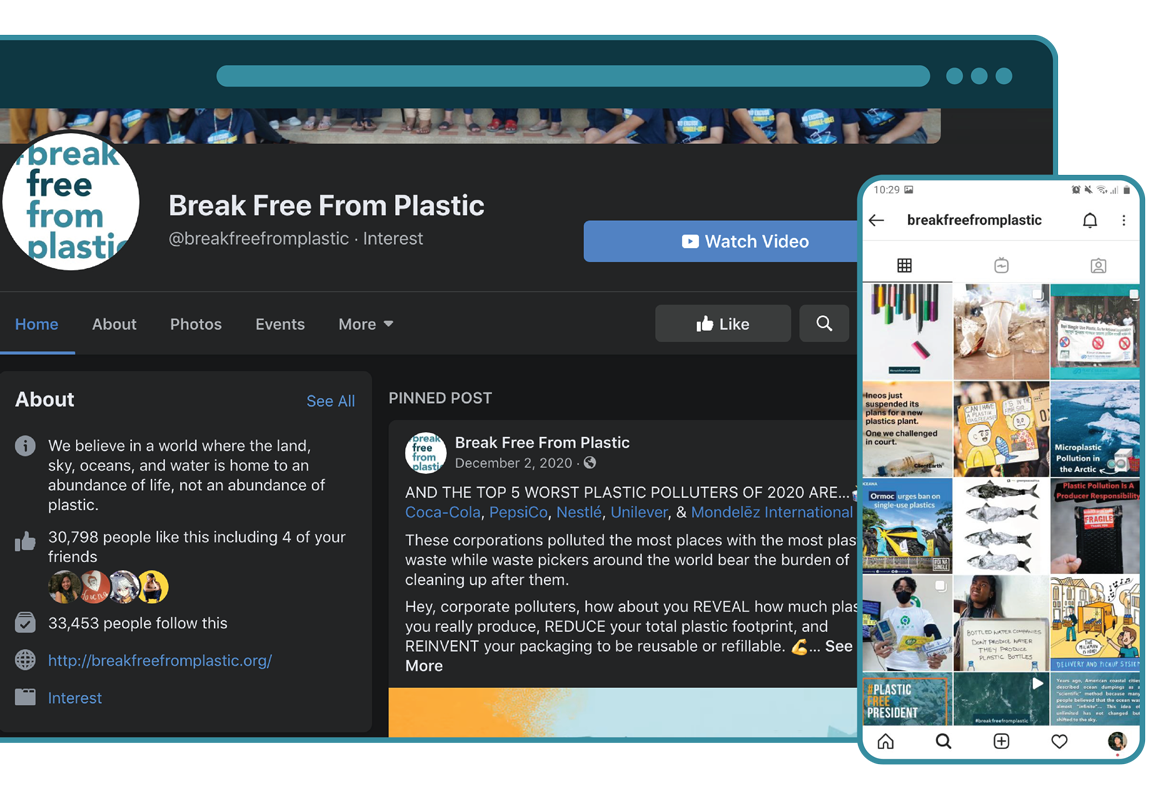1174x787 pixels.
Task: Open Ormoc urges ban Instagram post
Action: tap(907, 526)
